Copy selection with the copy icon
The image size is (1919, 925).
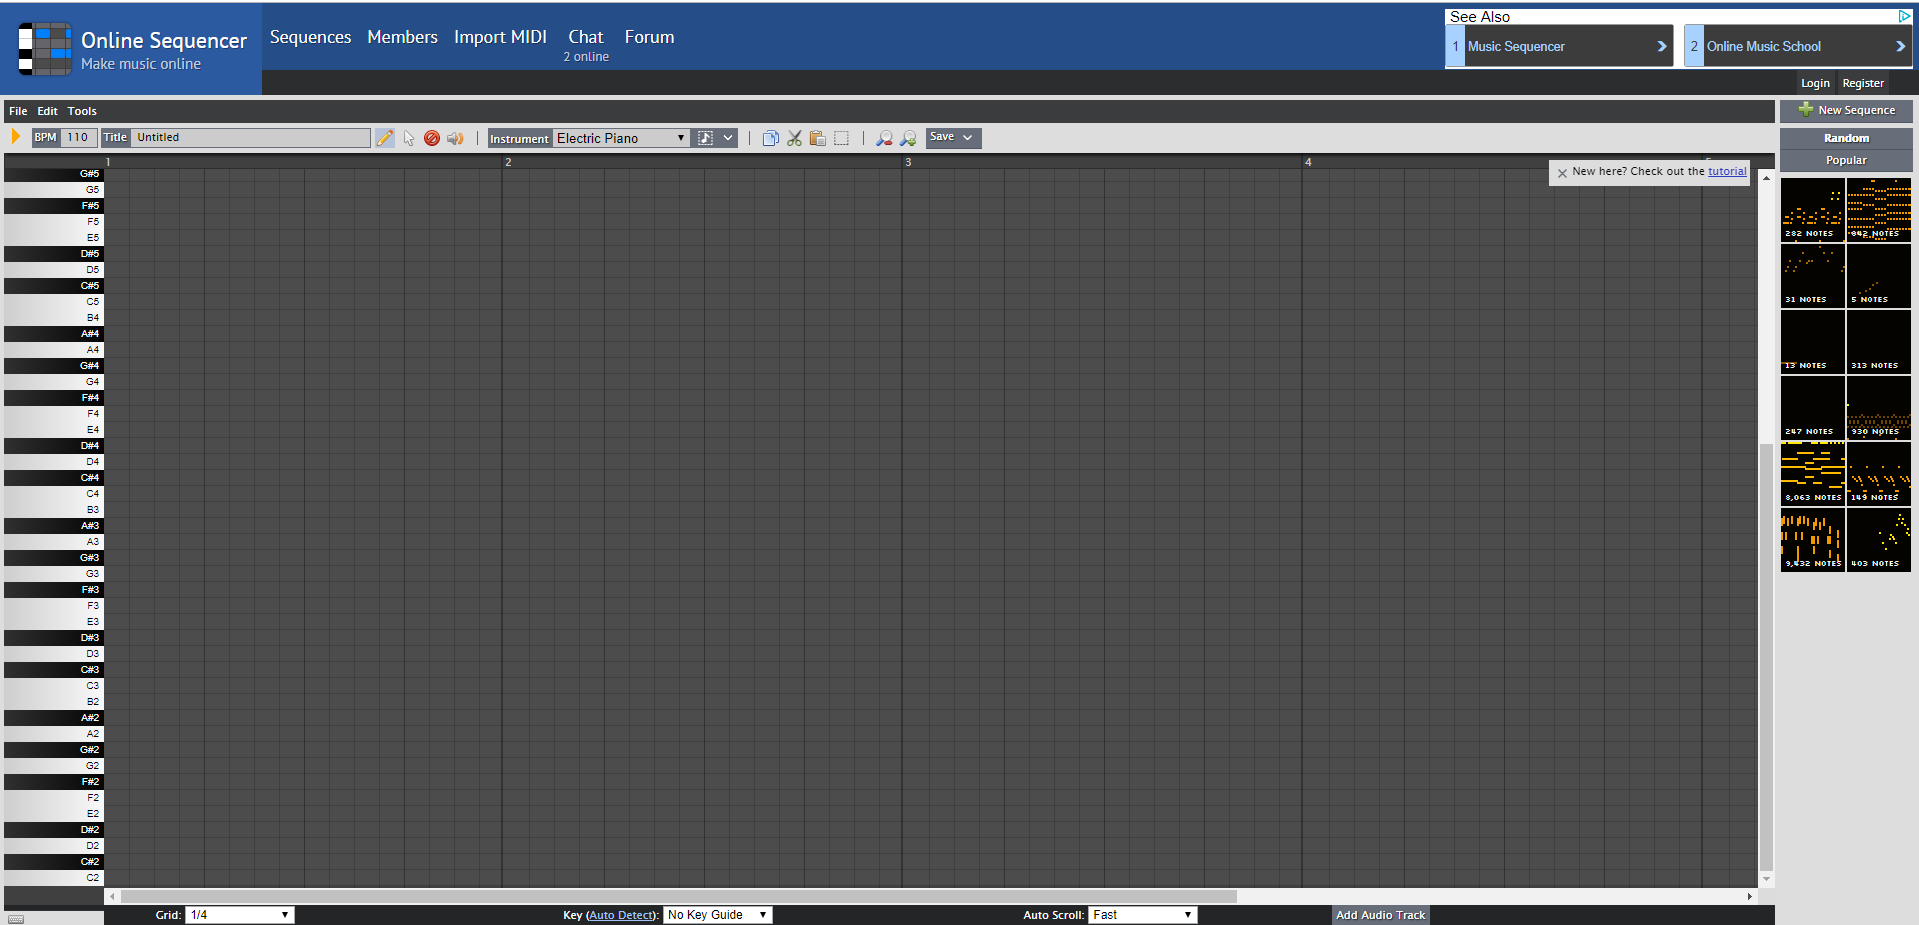(x=770, y=138)
